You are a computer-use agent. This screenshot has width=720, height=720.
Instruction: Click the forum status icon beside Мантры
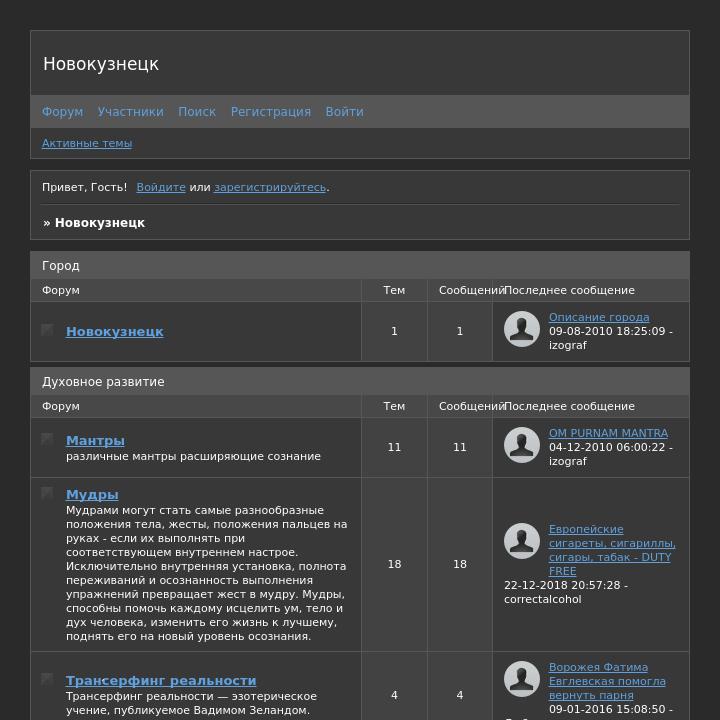(x=47, y=439)
